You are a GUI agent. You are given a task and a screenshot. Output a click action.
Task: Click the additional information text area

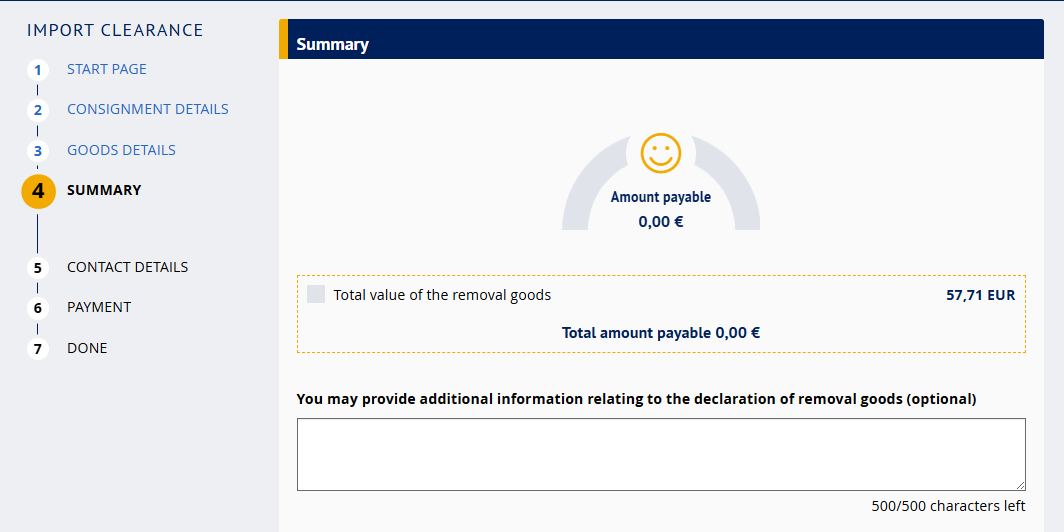pyautogui.click(x=660, y=454)
